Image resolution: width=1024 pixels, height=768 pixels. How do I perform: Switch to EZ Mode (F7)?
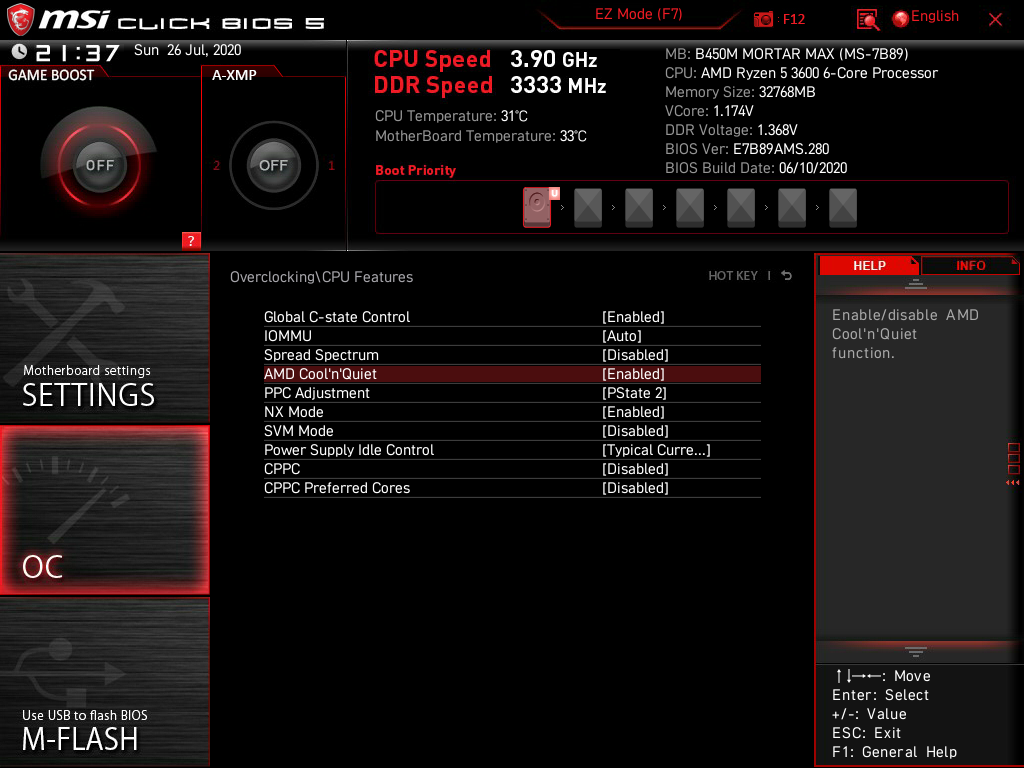pyautogui.click(x=638, y=14)
